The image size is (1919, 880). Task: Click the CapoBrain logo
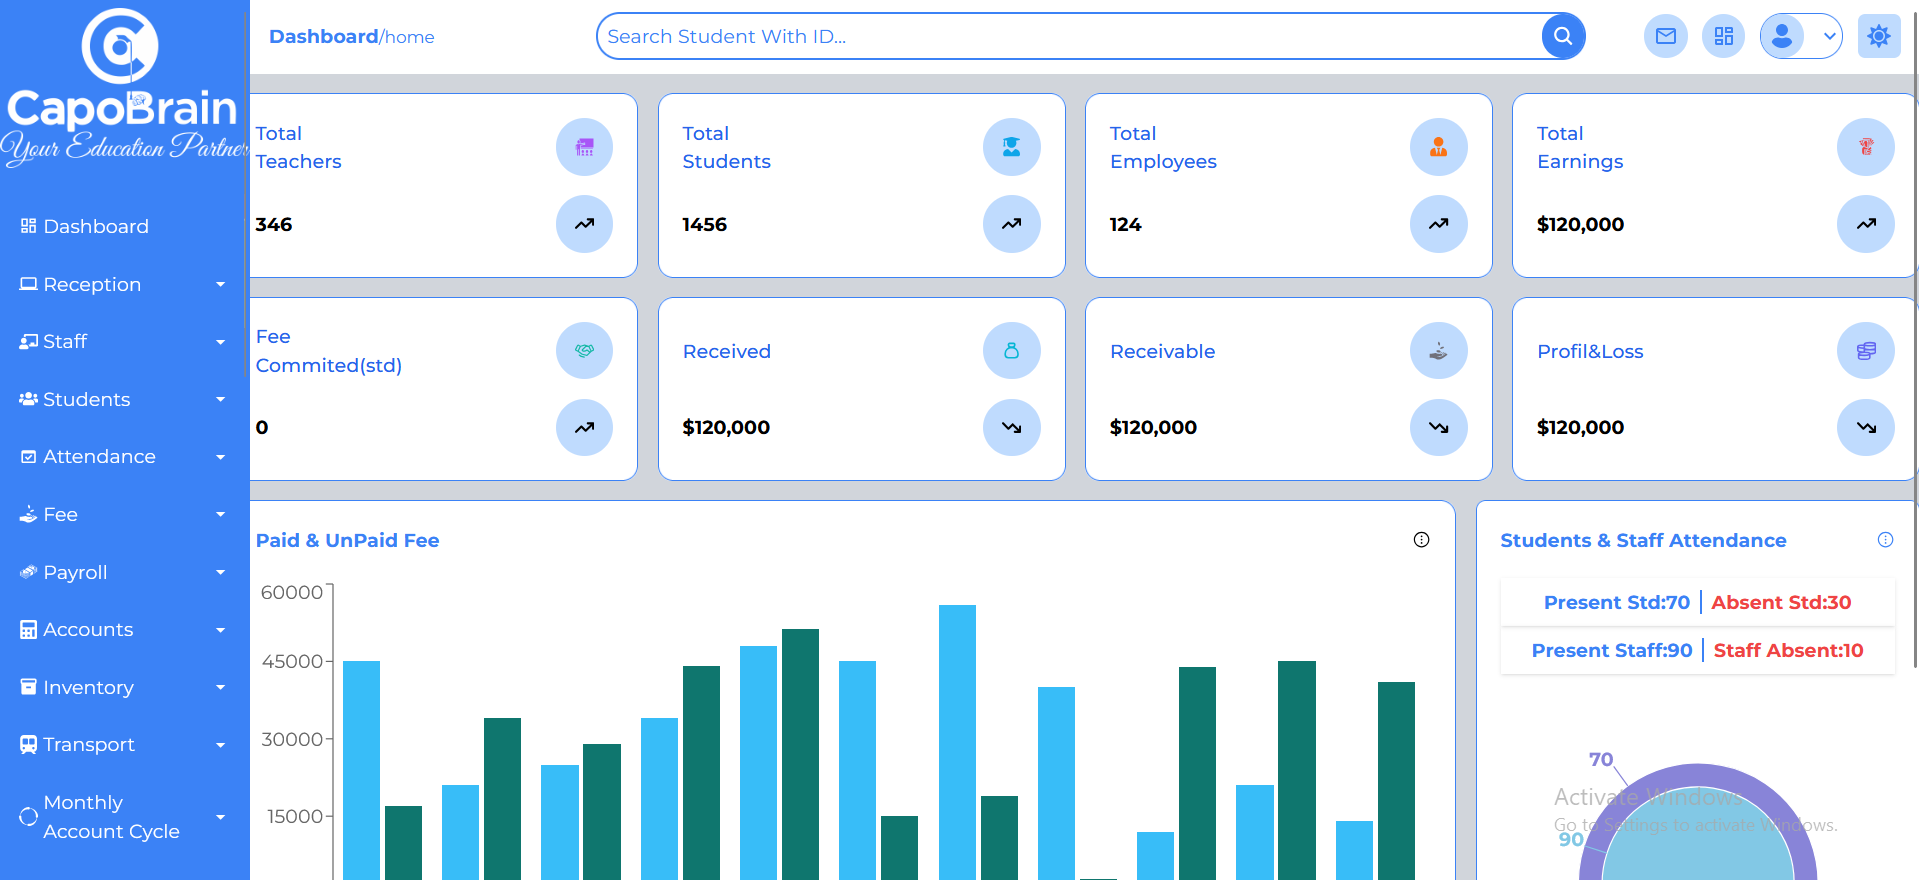click(x=124, y=88)
